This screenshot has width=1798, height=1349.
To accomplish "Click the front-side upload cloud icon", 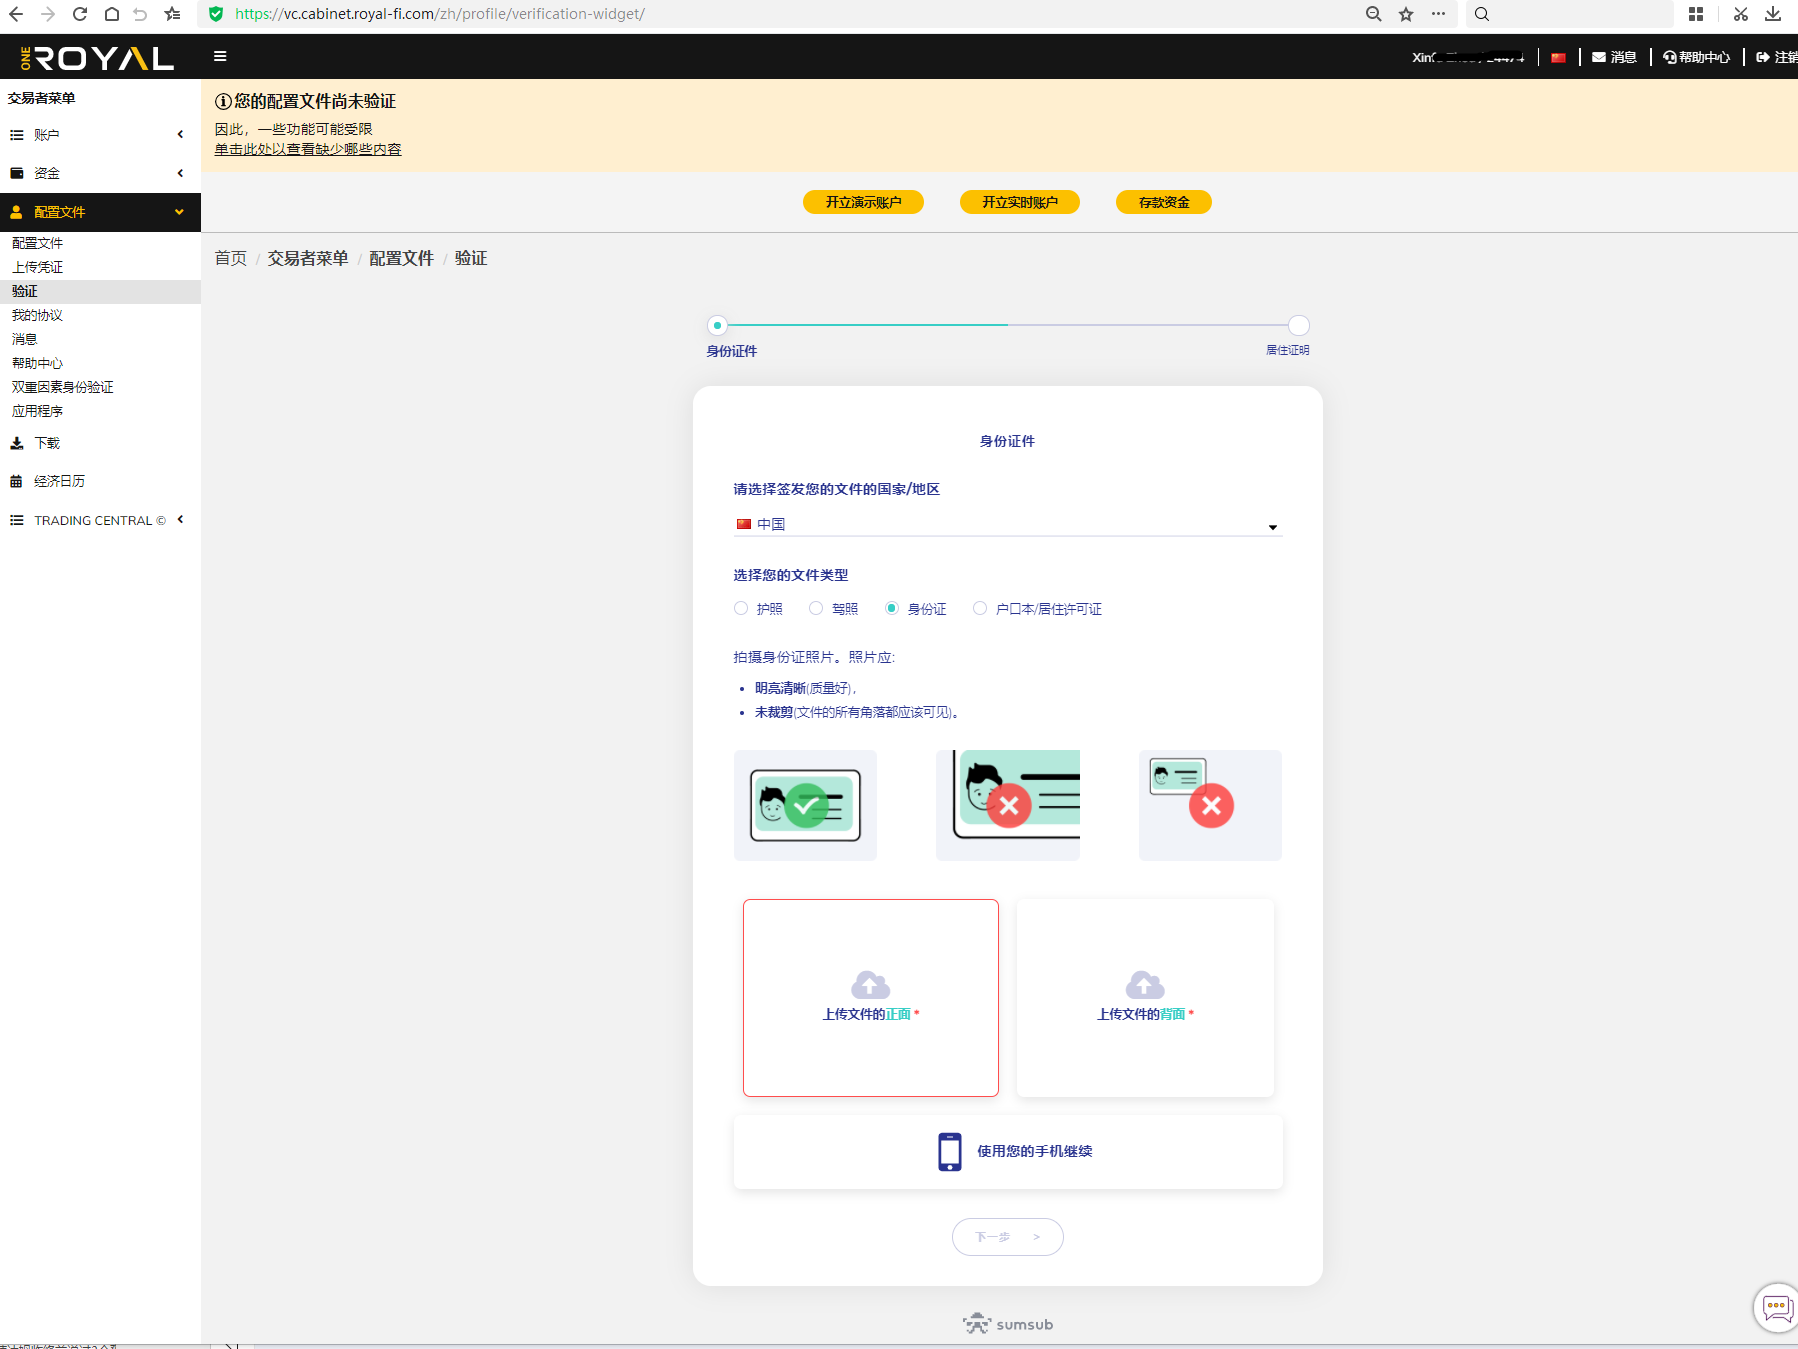I will pos(870,985).
